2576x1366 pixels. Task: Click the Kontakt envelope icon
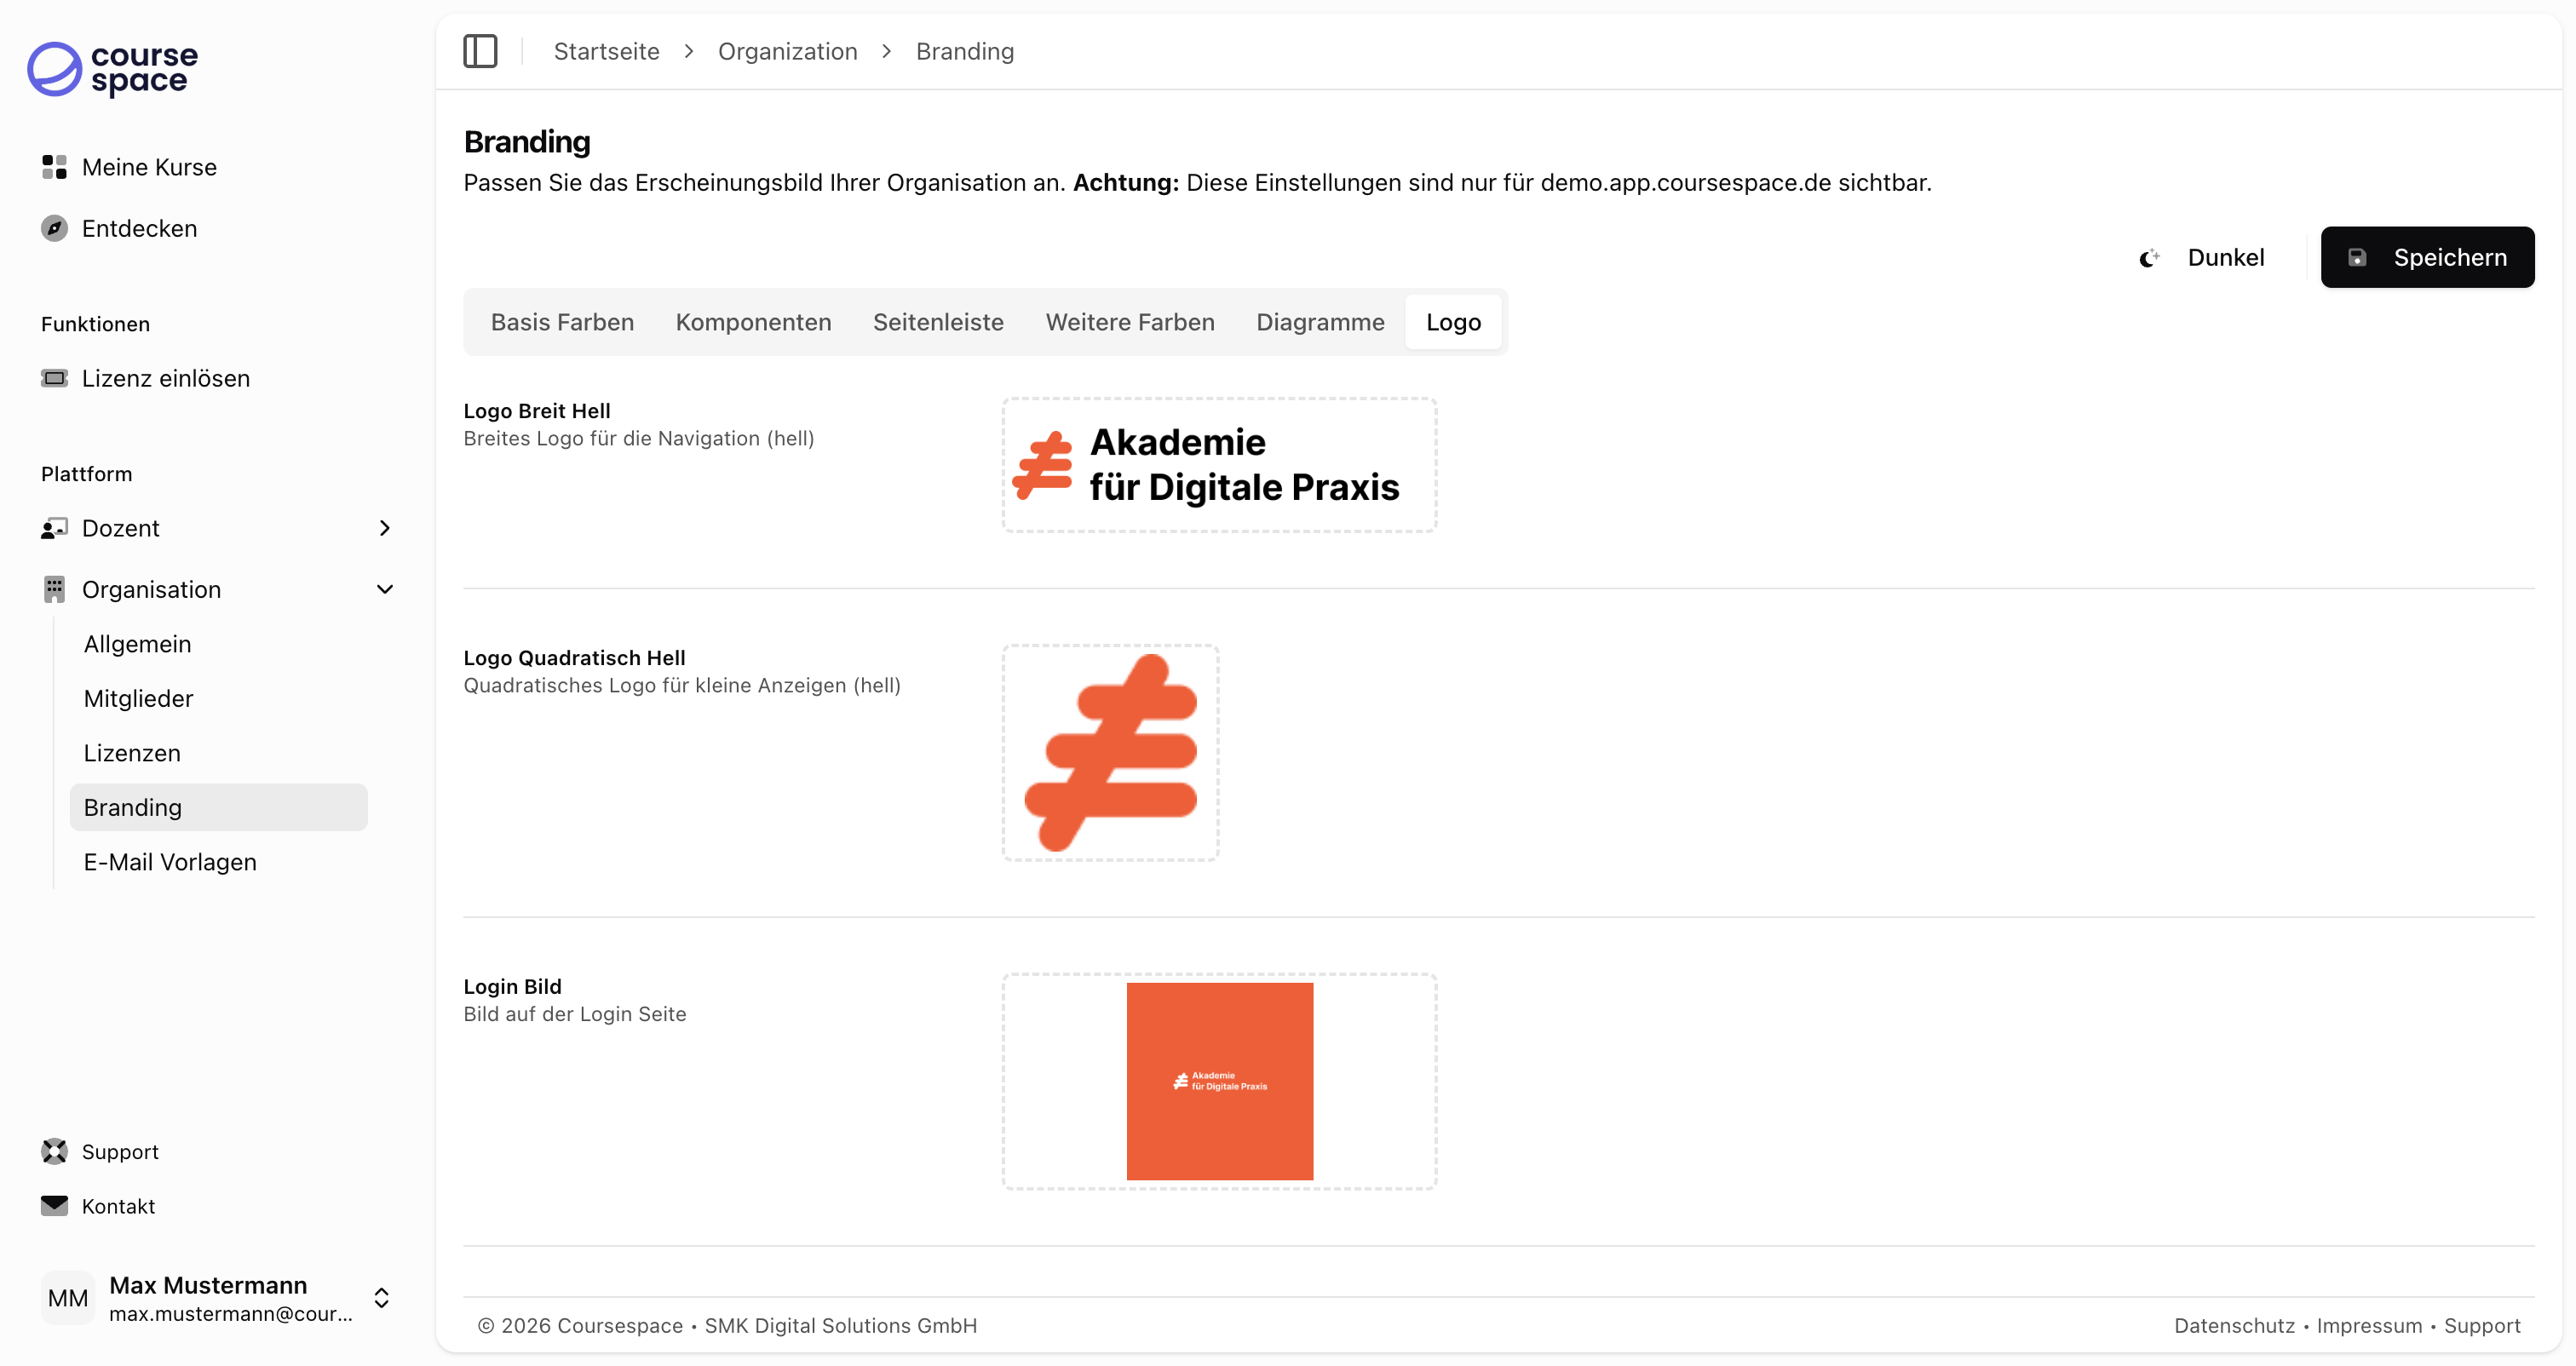54,1205
